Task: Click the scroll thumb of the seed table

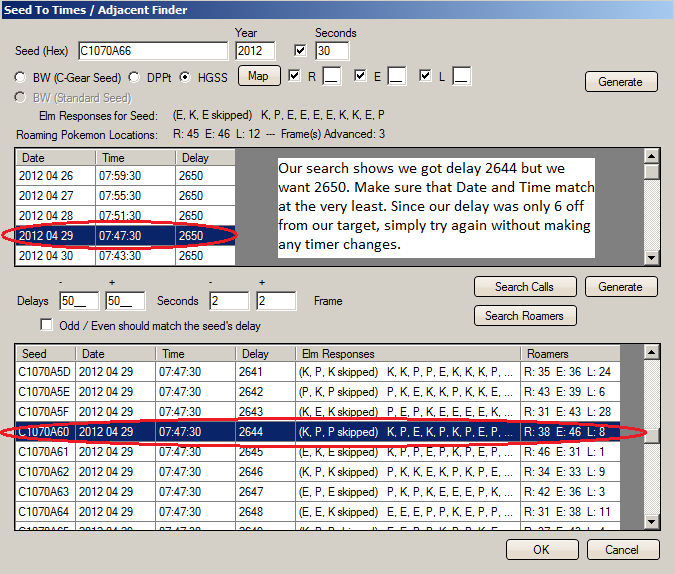Action: point(652,435)
